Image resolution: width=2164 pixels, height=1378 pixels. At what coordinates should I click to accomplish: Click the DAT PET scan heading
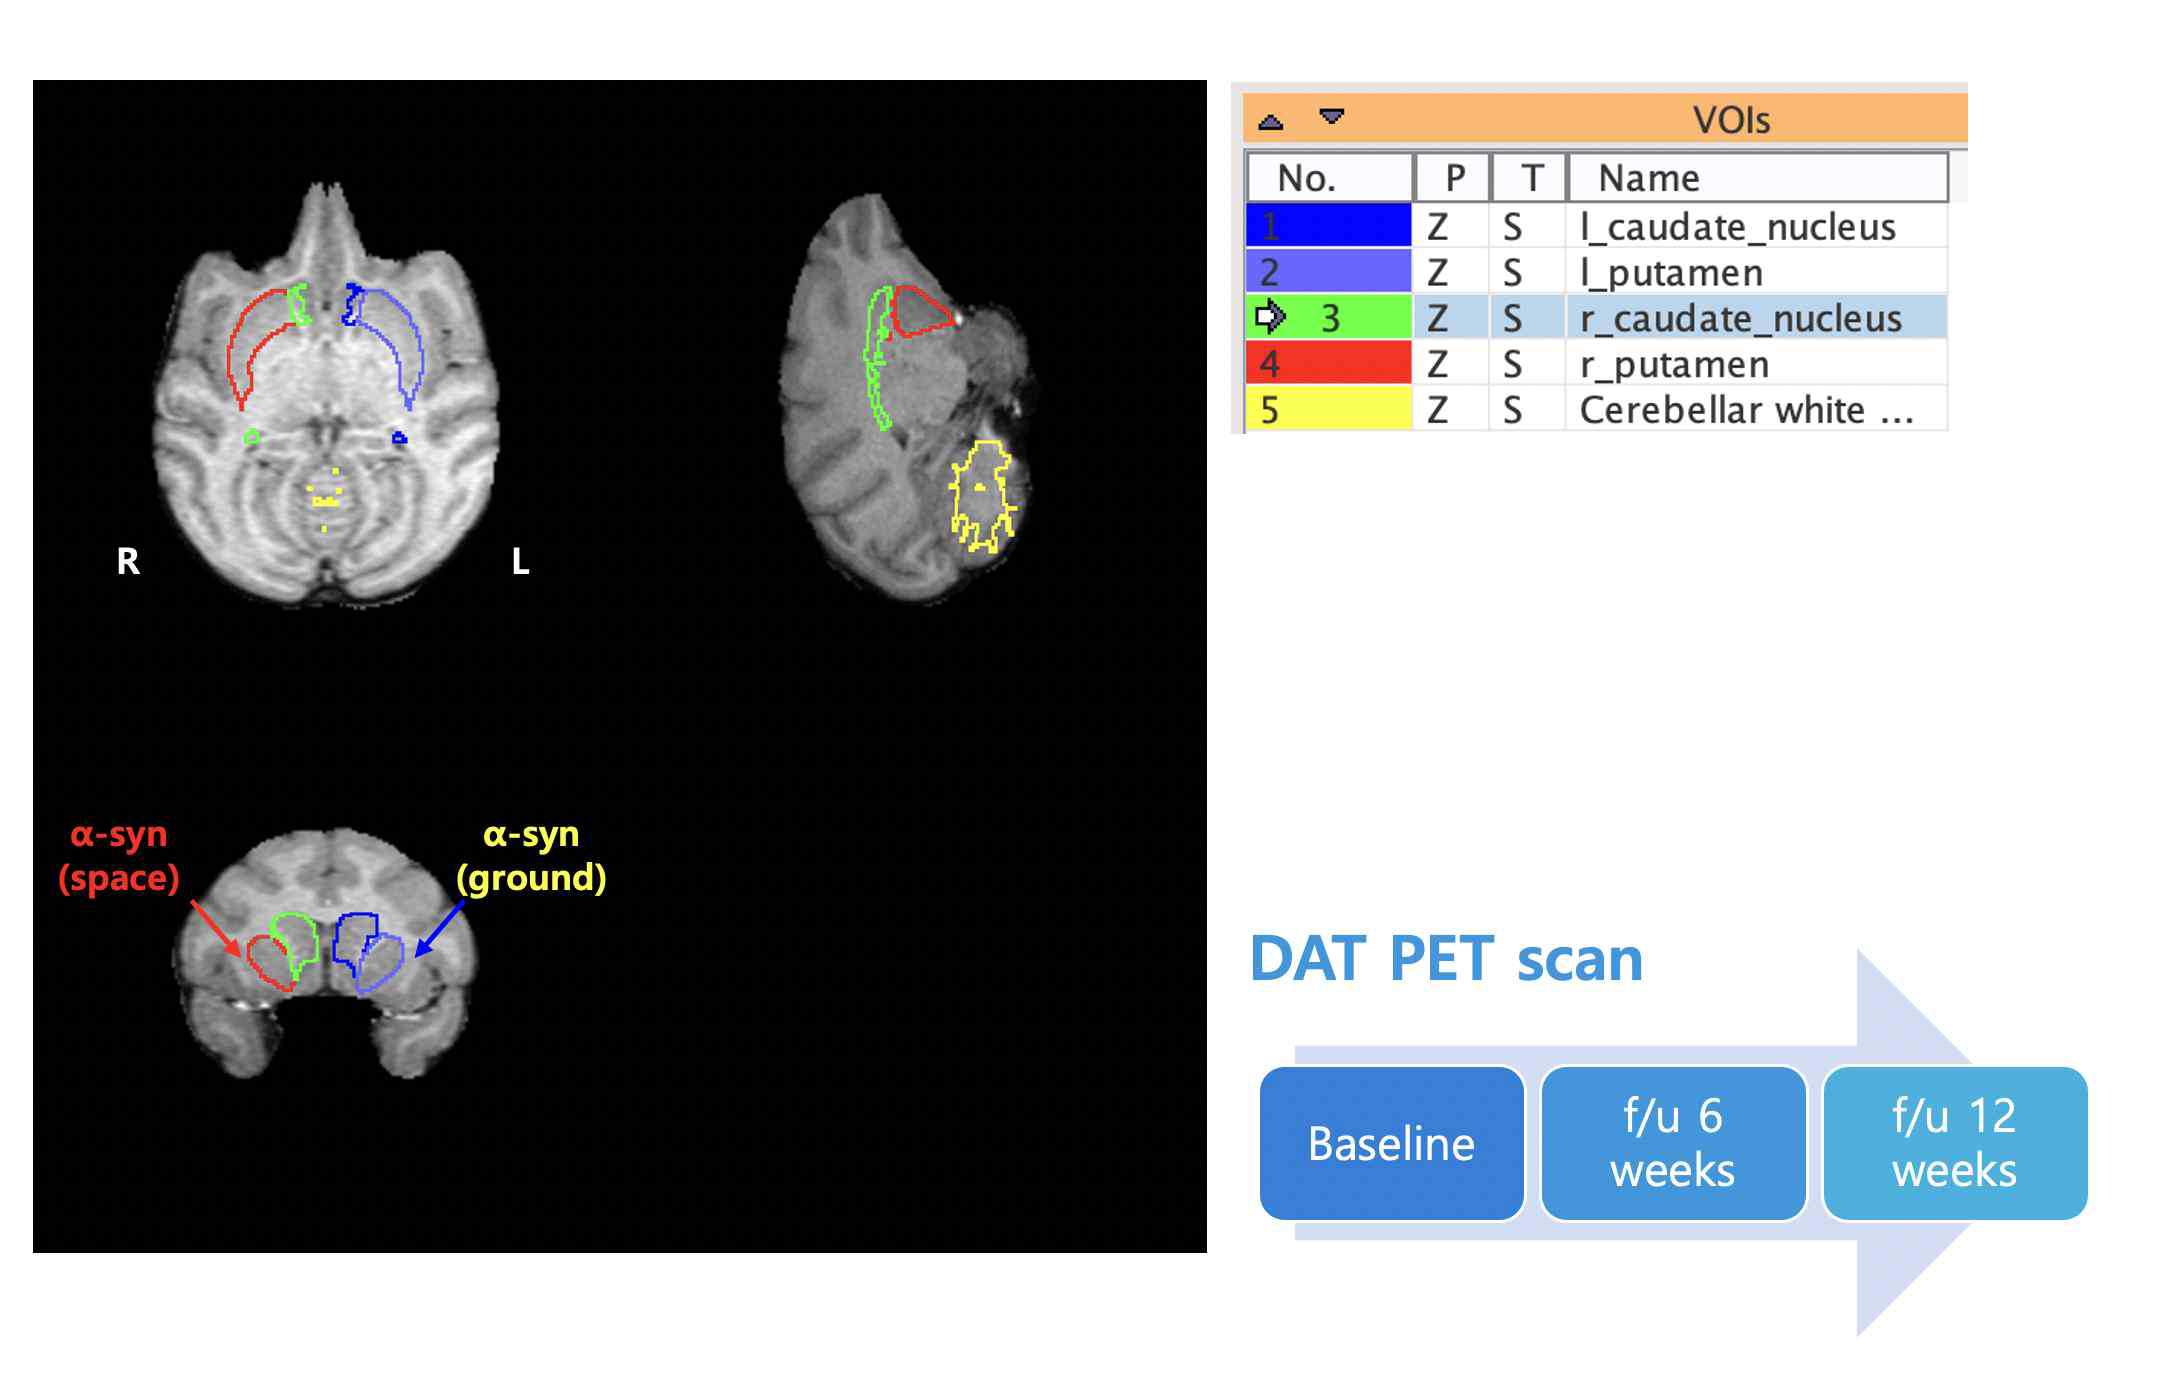coord(1446,959)
